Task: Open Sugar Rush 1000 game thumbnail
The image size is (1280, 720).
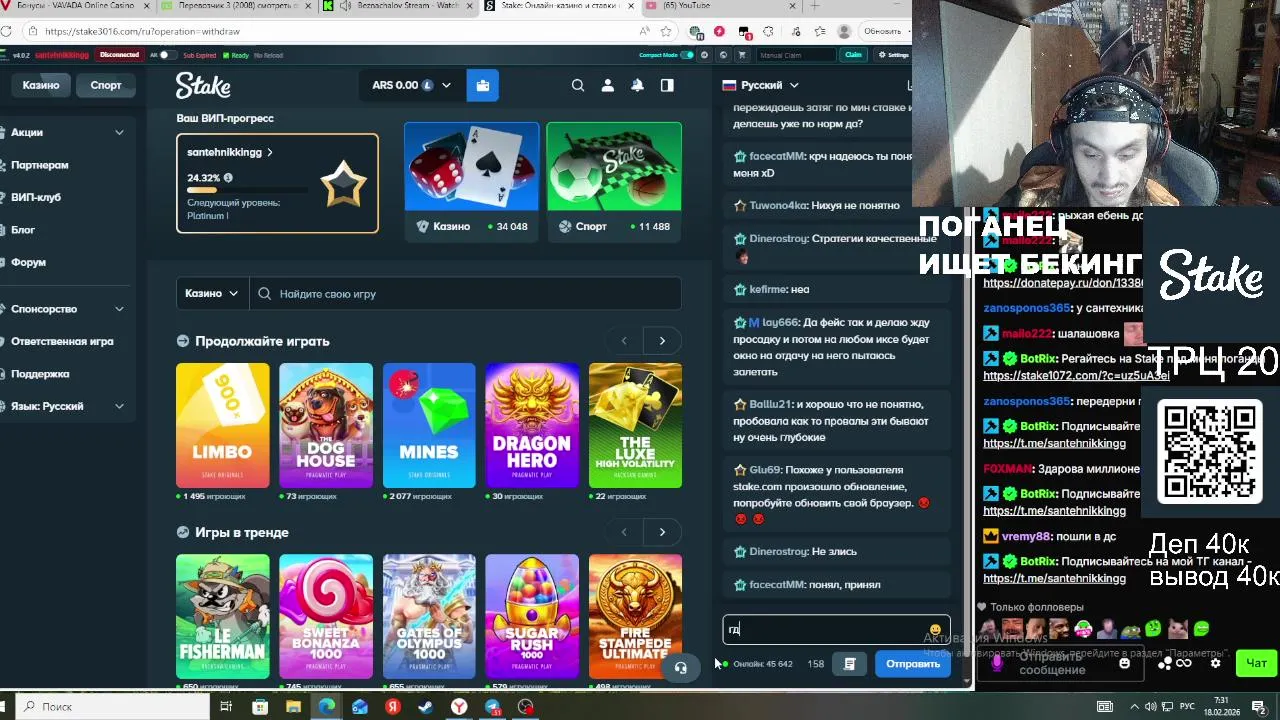Action: pos(532,617)
